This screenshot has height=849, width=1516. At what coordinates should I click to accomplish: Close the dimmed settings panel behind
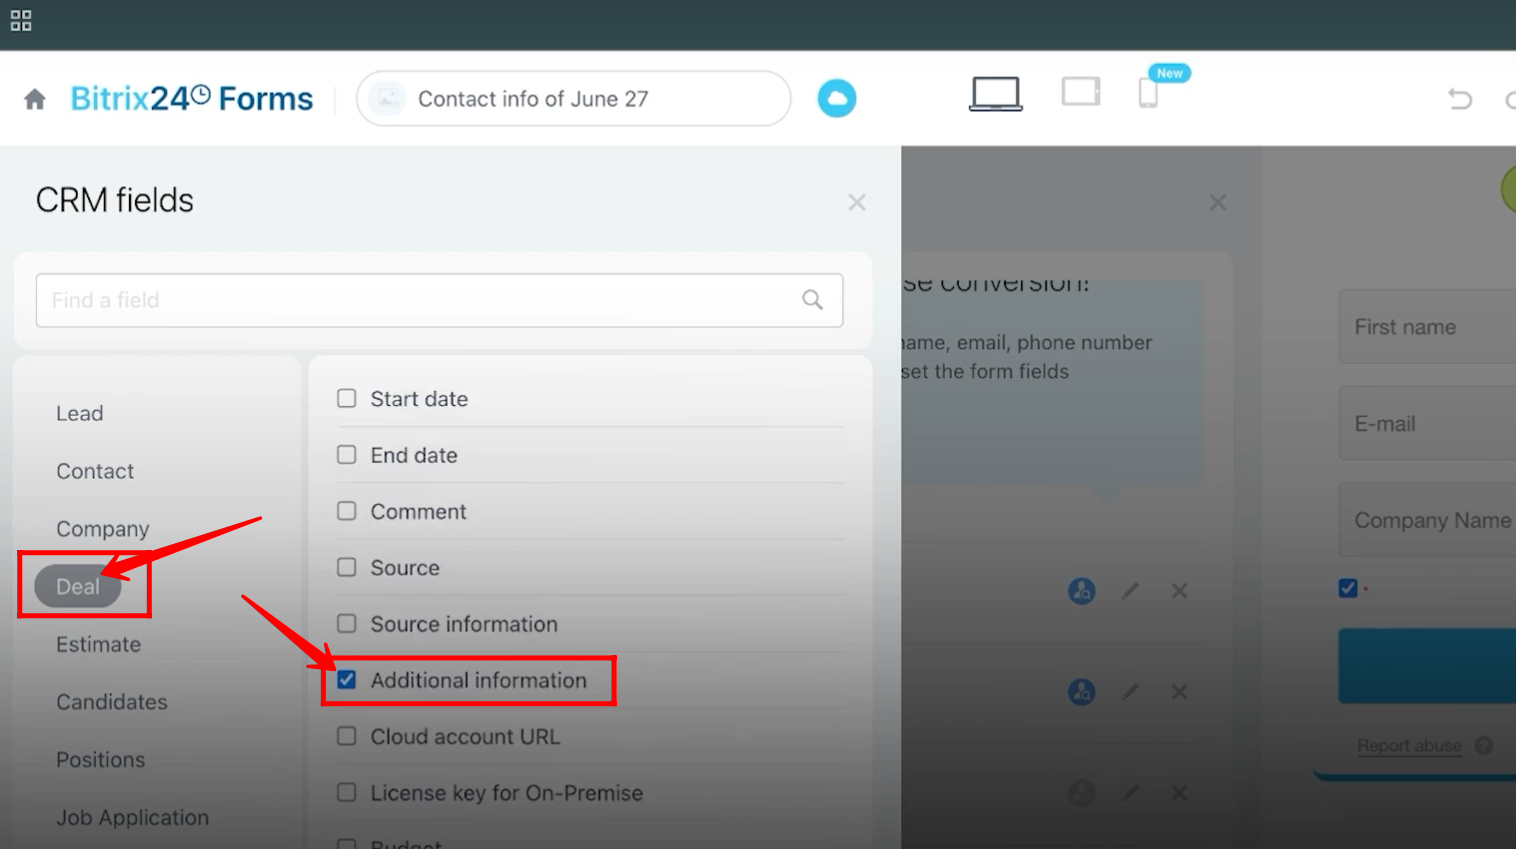[1217, 202]
